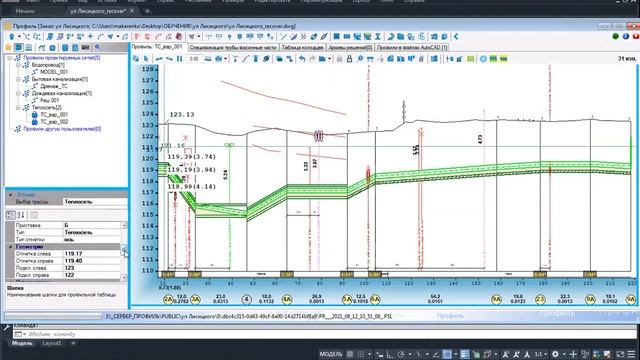Collapse Профили проектируемых сетей[5] root node
Image resolution: width=640 pixels, height=360 pixels.
10,58
